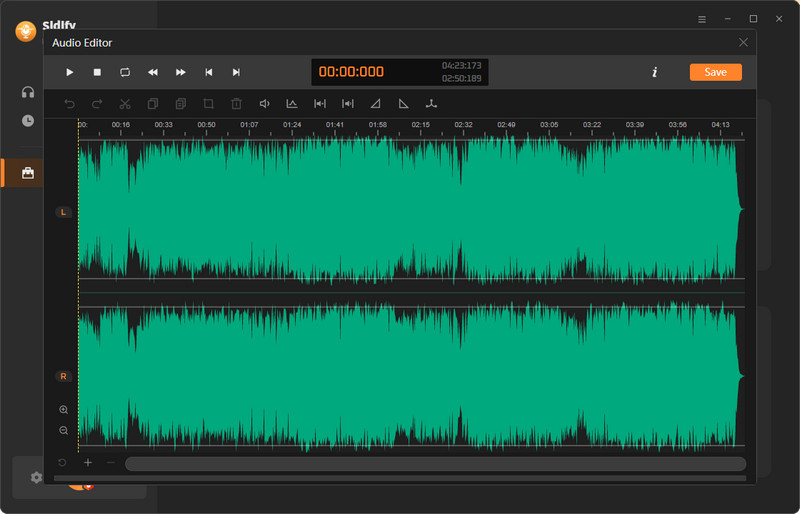This screenshot has width=800, height=514.
Task: Click the split/merge channels icon
Action: (431, 104)
